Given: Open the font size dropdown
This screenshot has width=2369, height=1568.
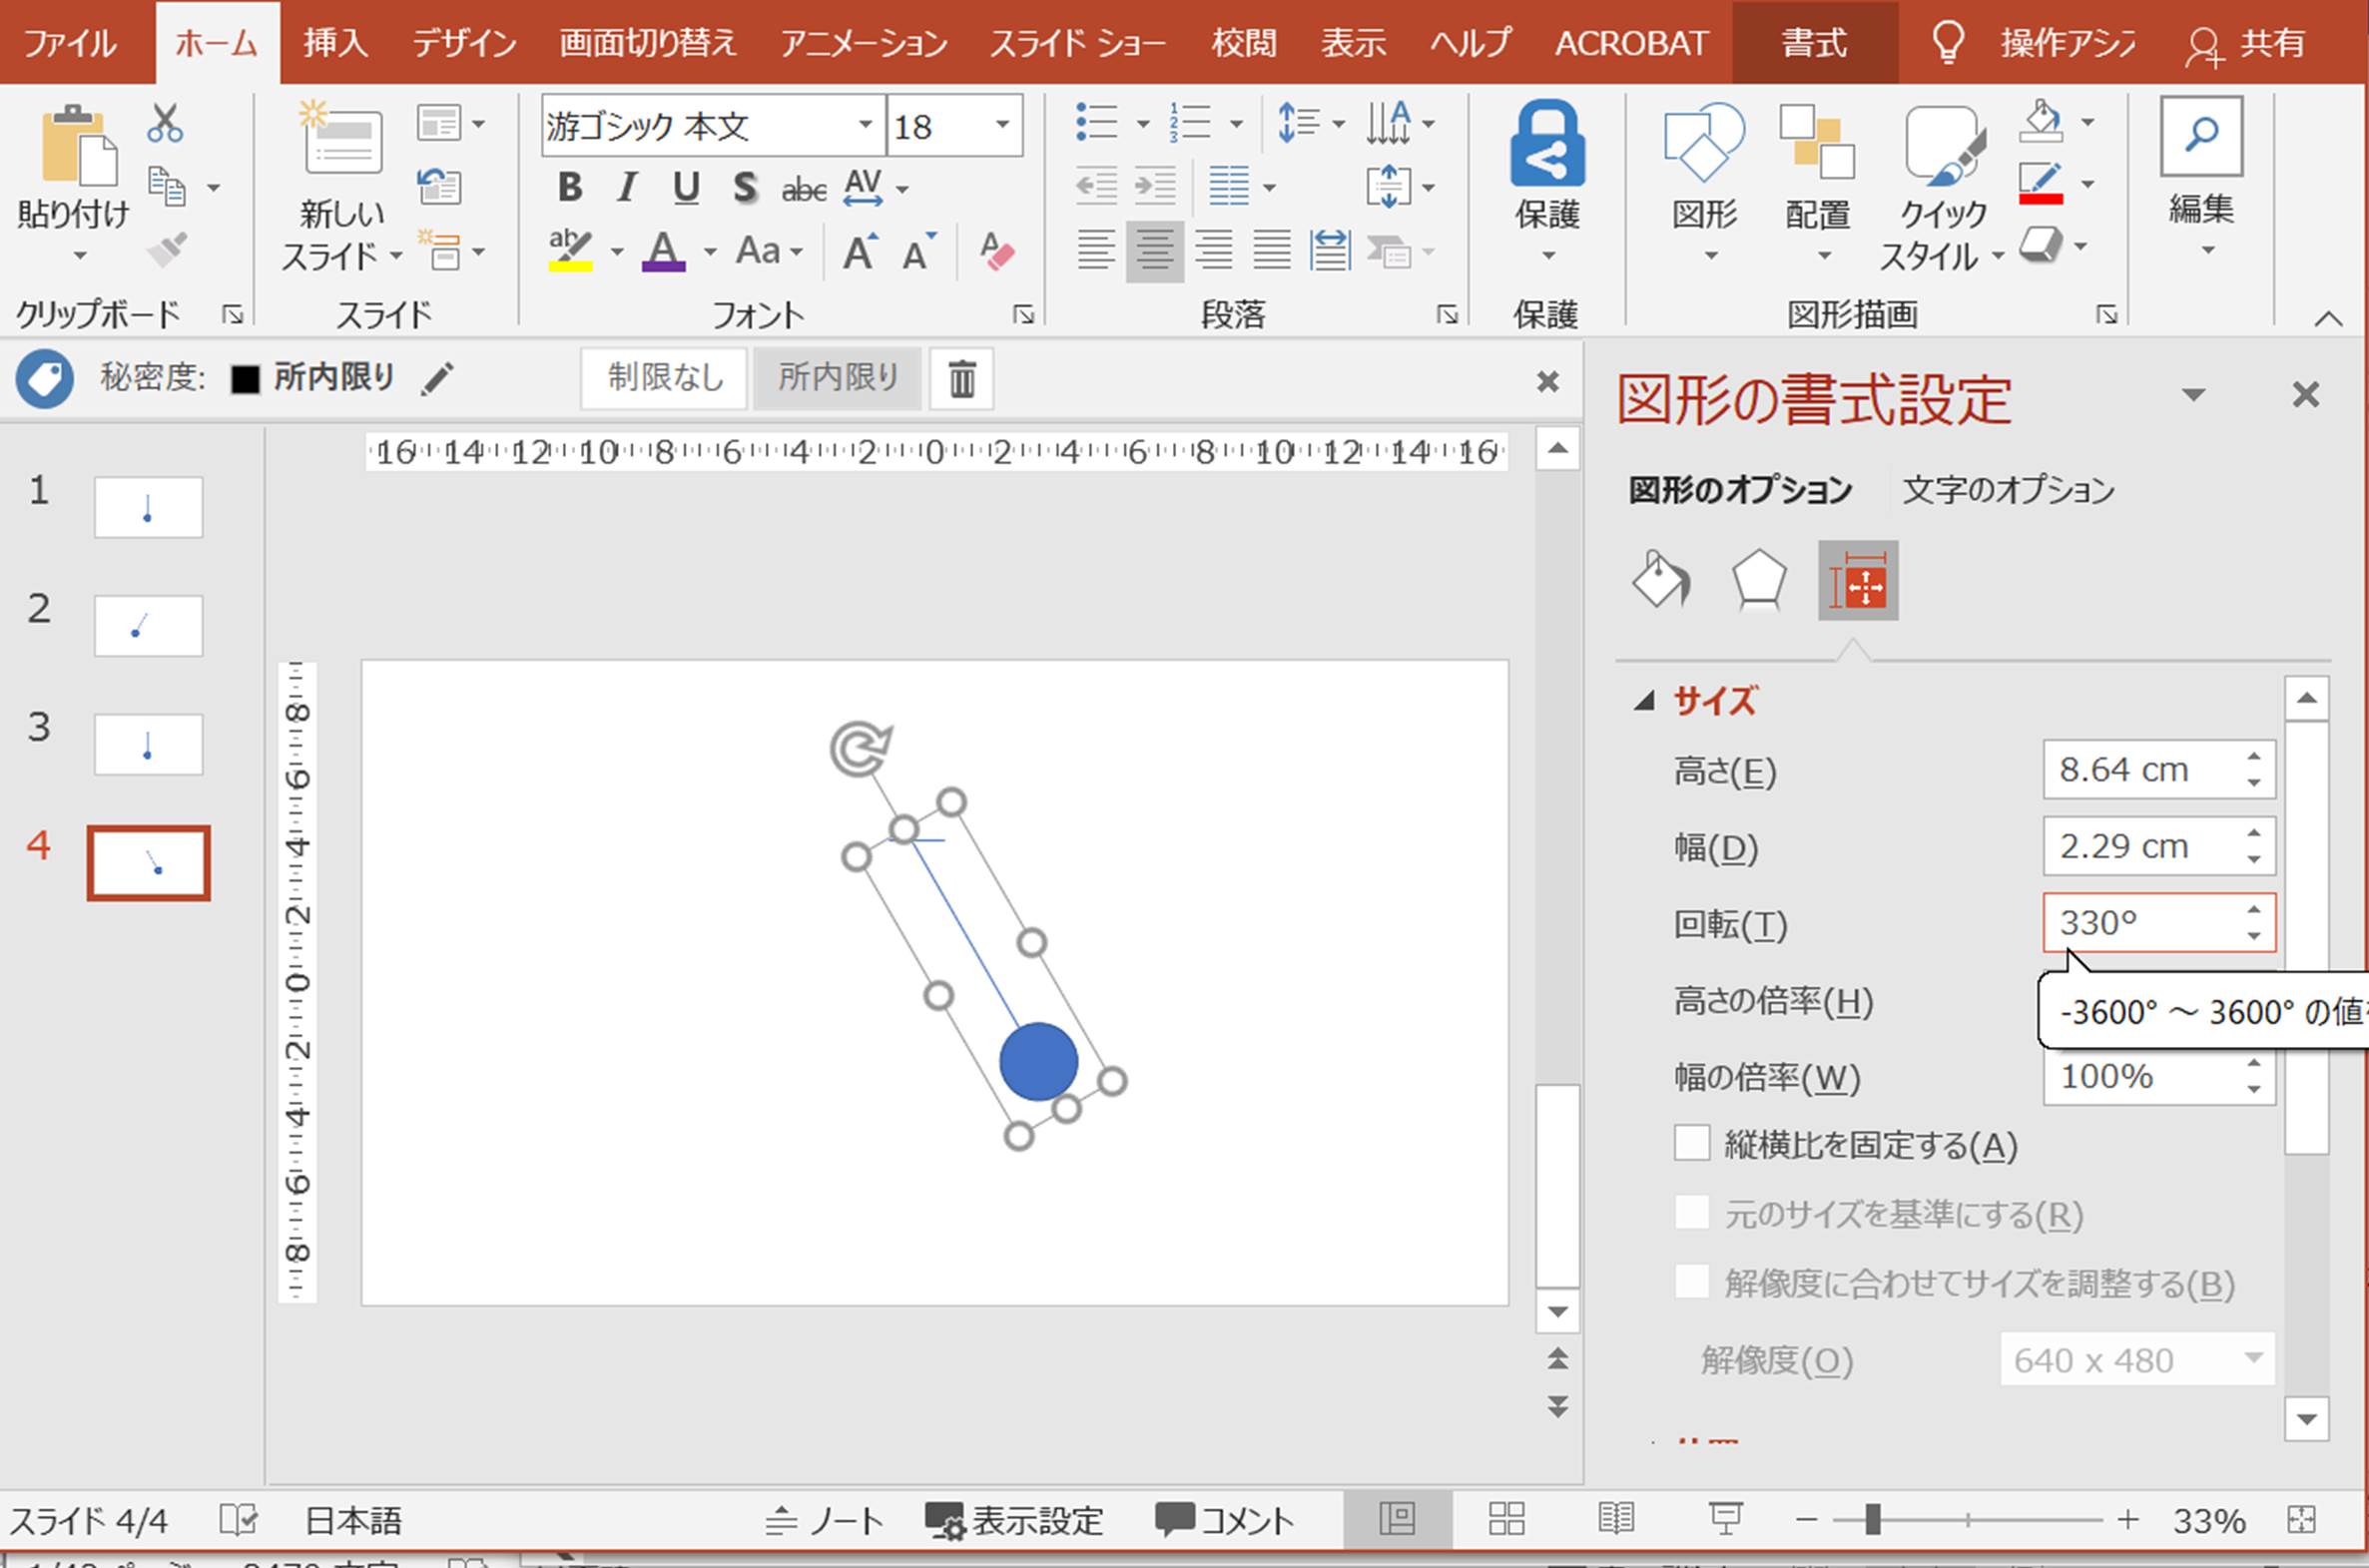Looking at the screenshot, I should click(1002, 126).
